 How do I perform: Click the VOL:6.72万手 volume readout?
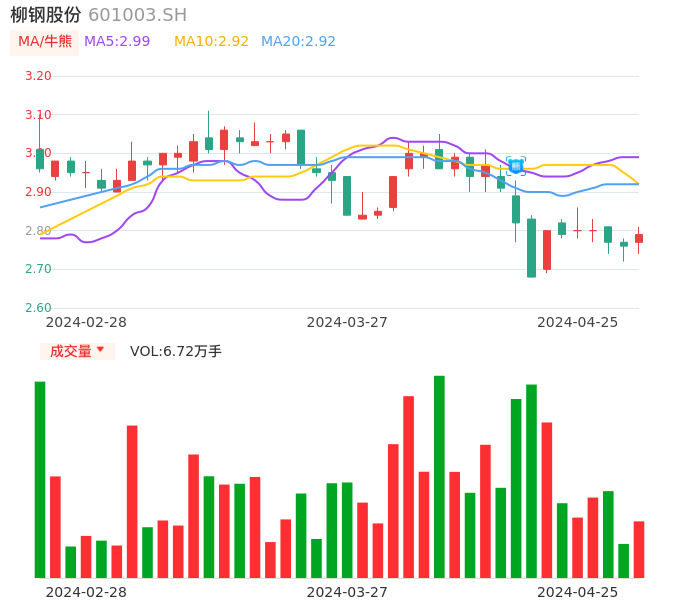coord(176,351)
